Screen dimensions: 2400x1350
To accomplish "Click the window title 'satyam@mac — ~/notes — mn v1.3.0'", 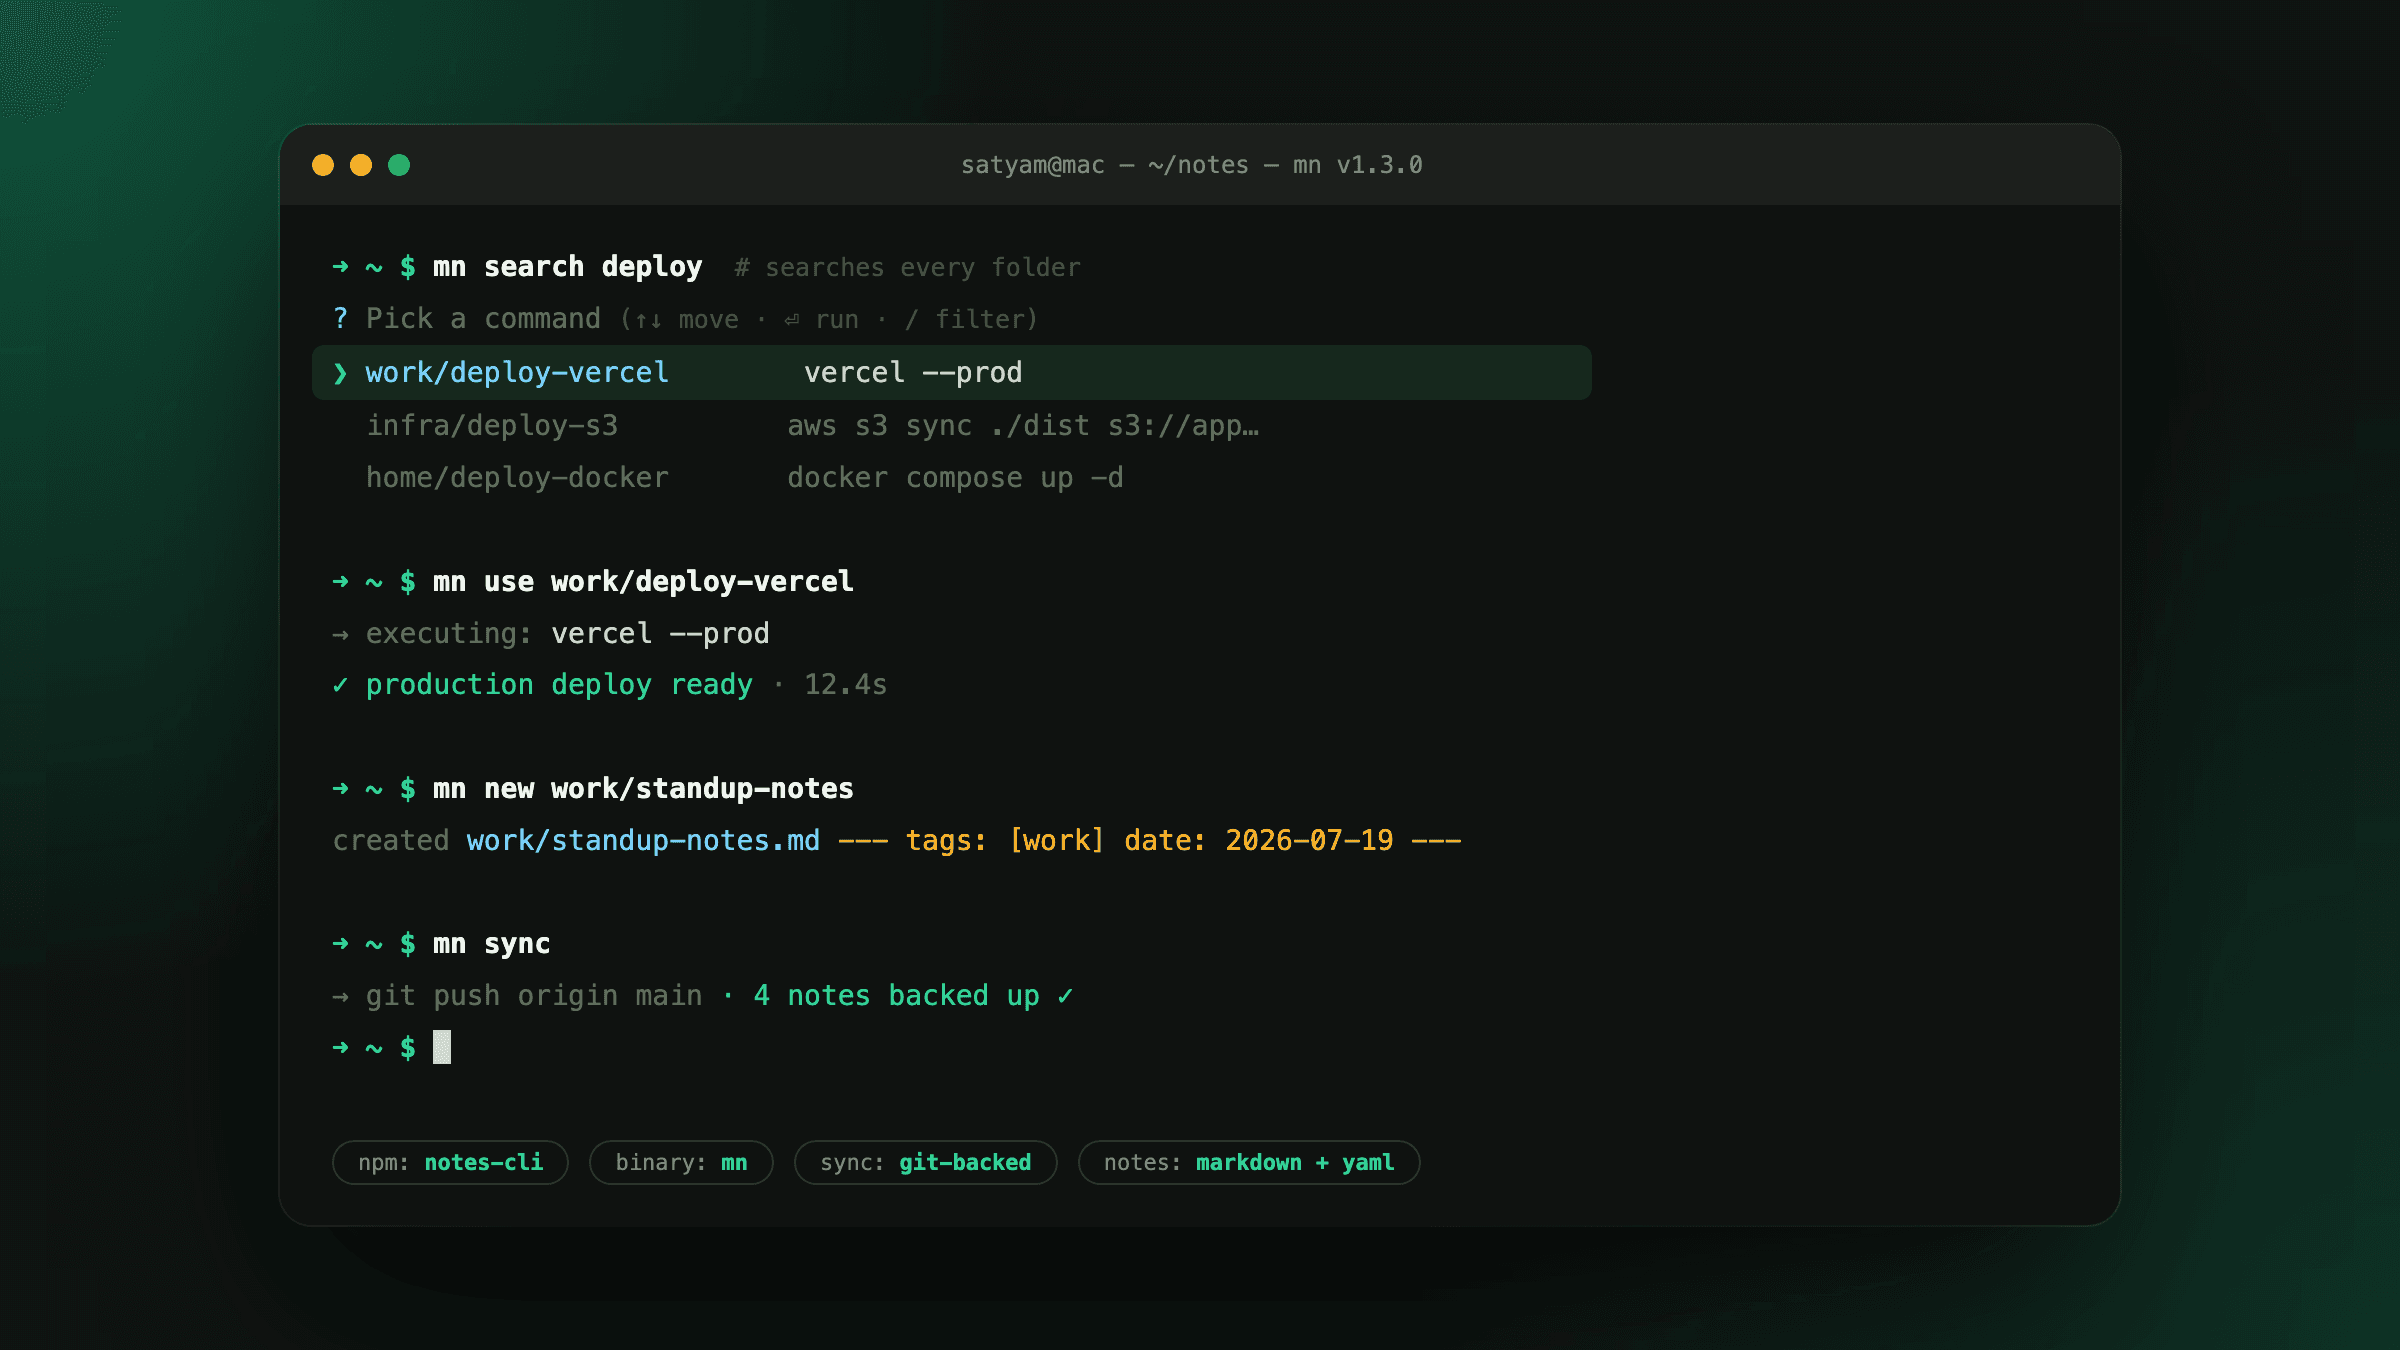I will [1191, 165].
